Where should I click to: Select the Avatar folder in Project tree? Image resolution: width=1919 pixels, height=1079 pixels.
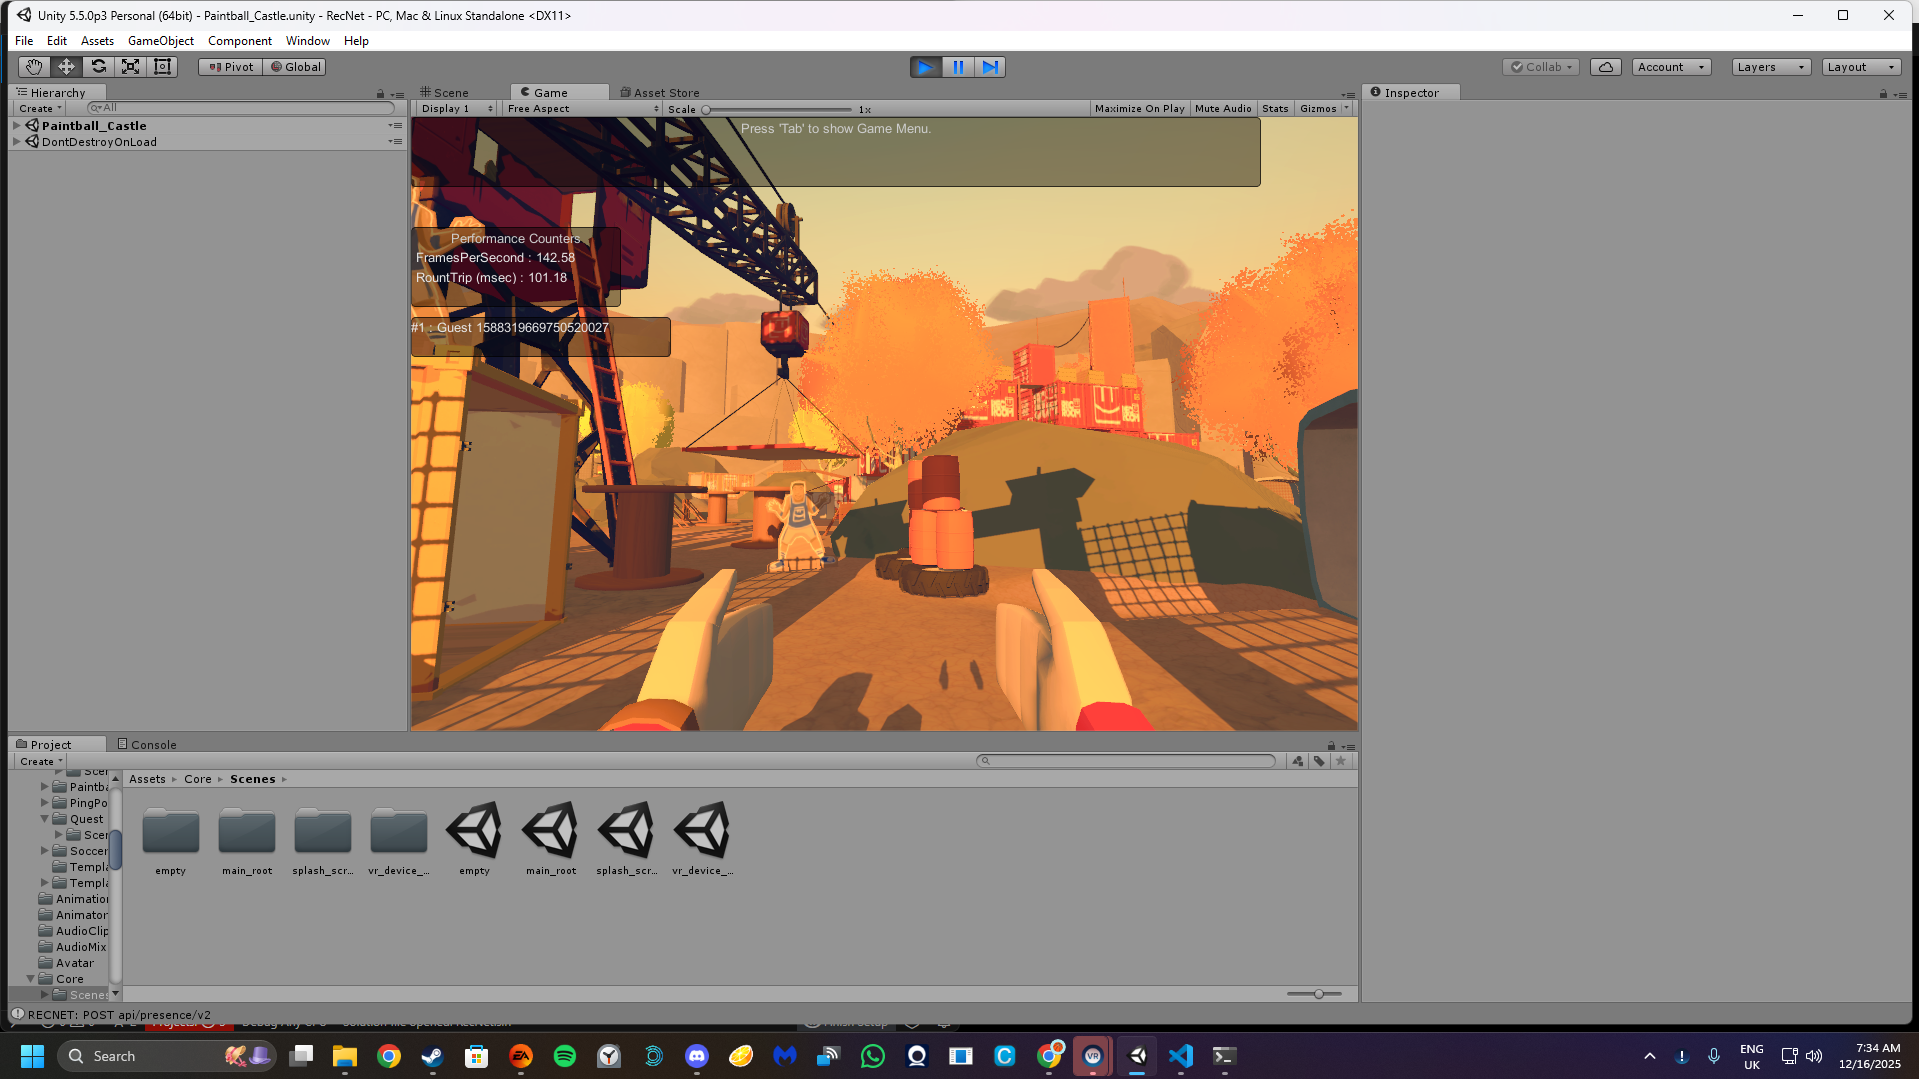point(74,963)
